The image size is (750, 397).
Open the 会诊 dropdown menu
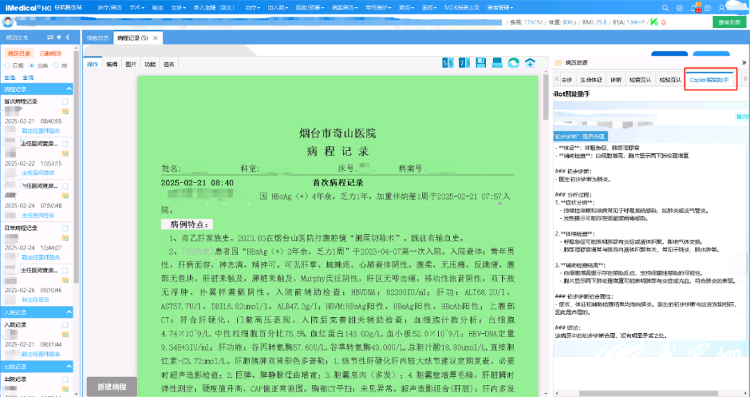click(178, 8)
